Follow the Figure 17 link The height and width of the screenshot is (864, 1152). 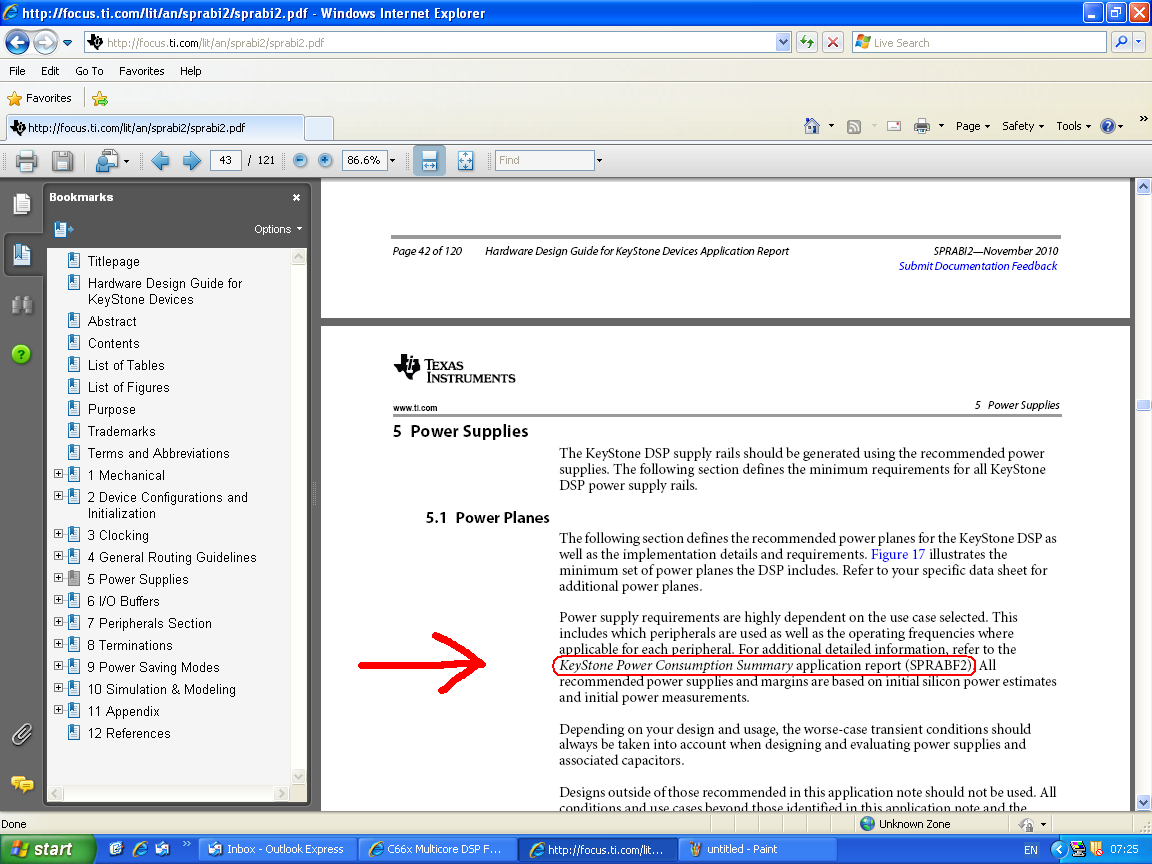pyautogui.click(x=898, y=554)
